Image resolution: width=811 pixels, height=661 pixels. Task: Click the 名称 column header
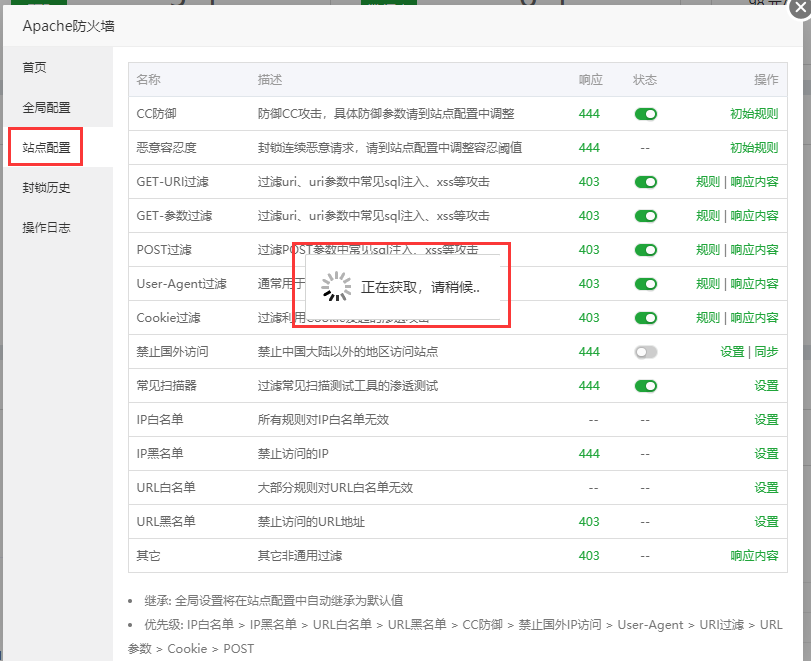148,80
